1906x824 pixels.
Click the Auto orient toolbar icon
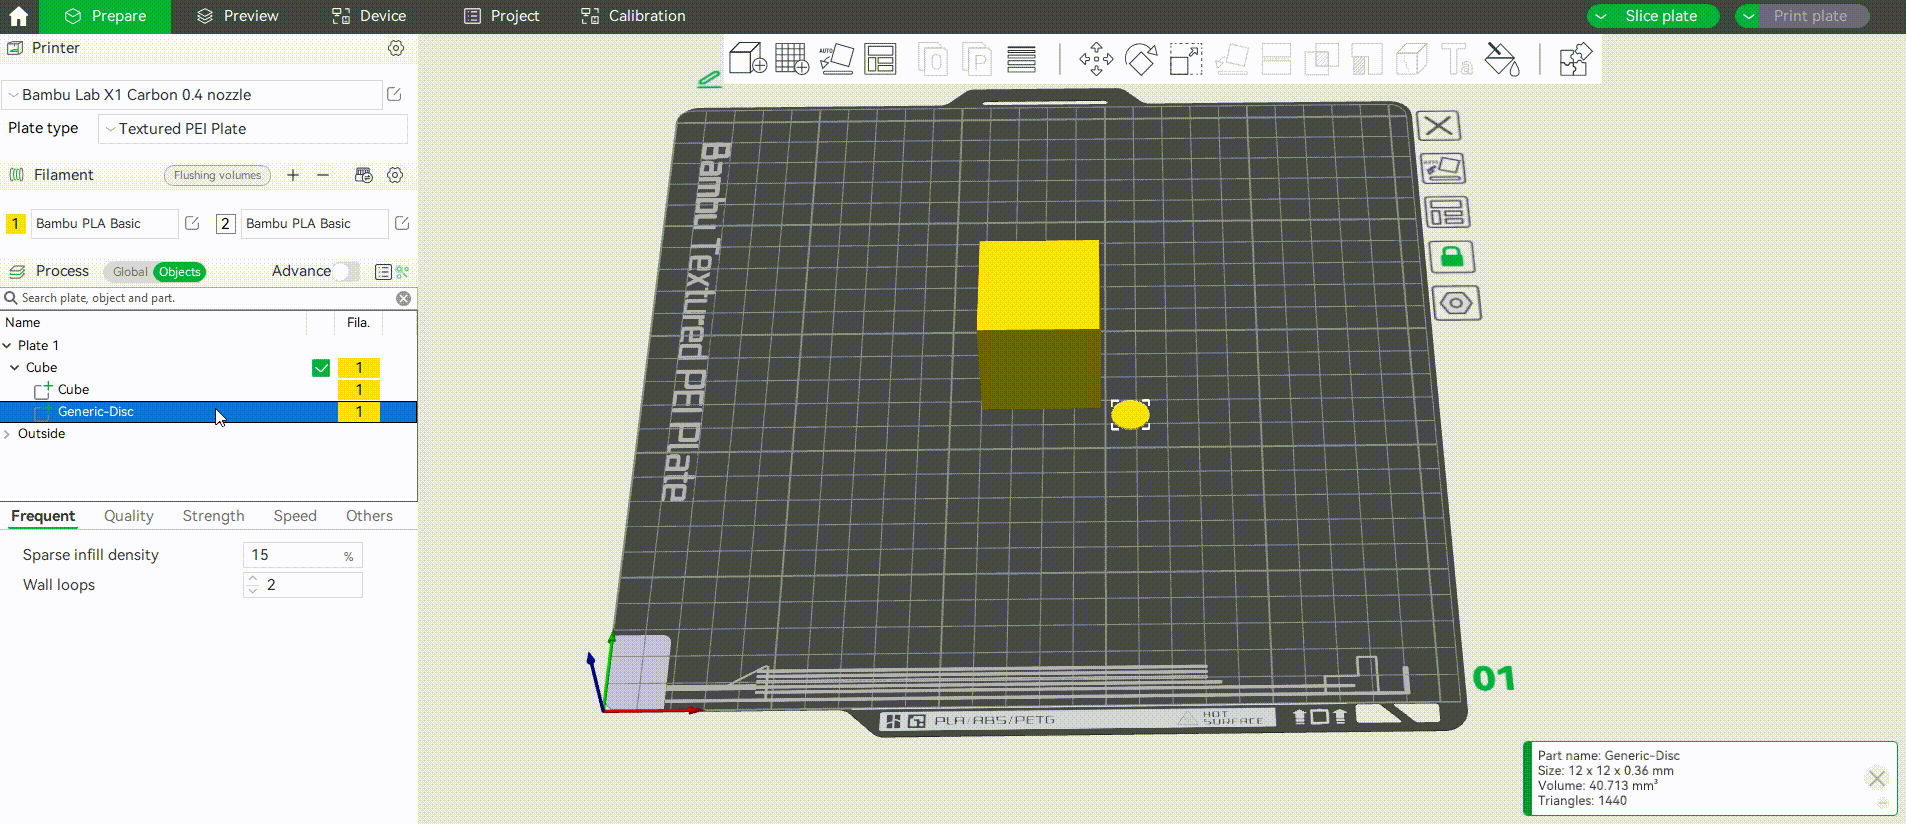point(836,59)
